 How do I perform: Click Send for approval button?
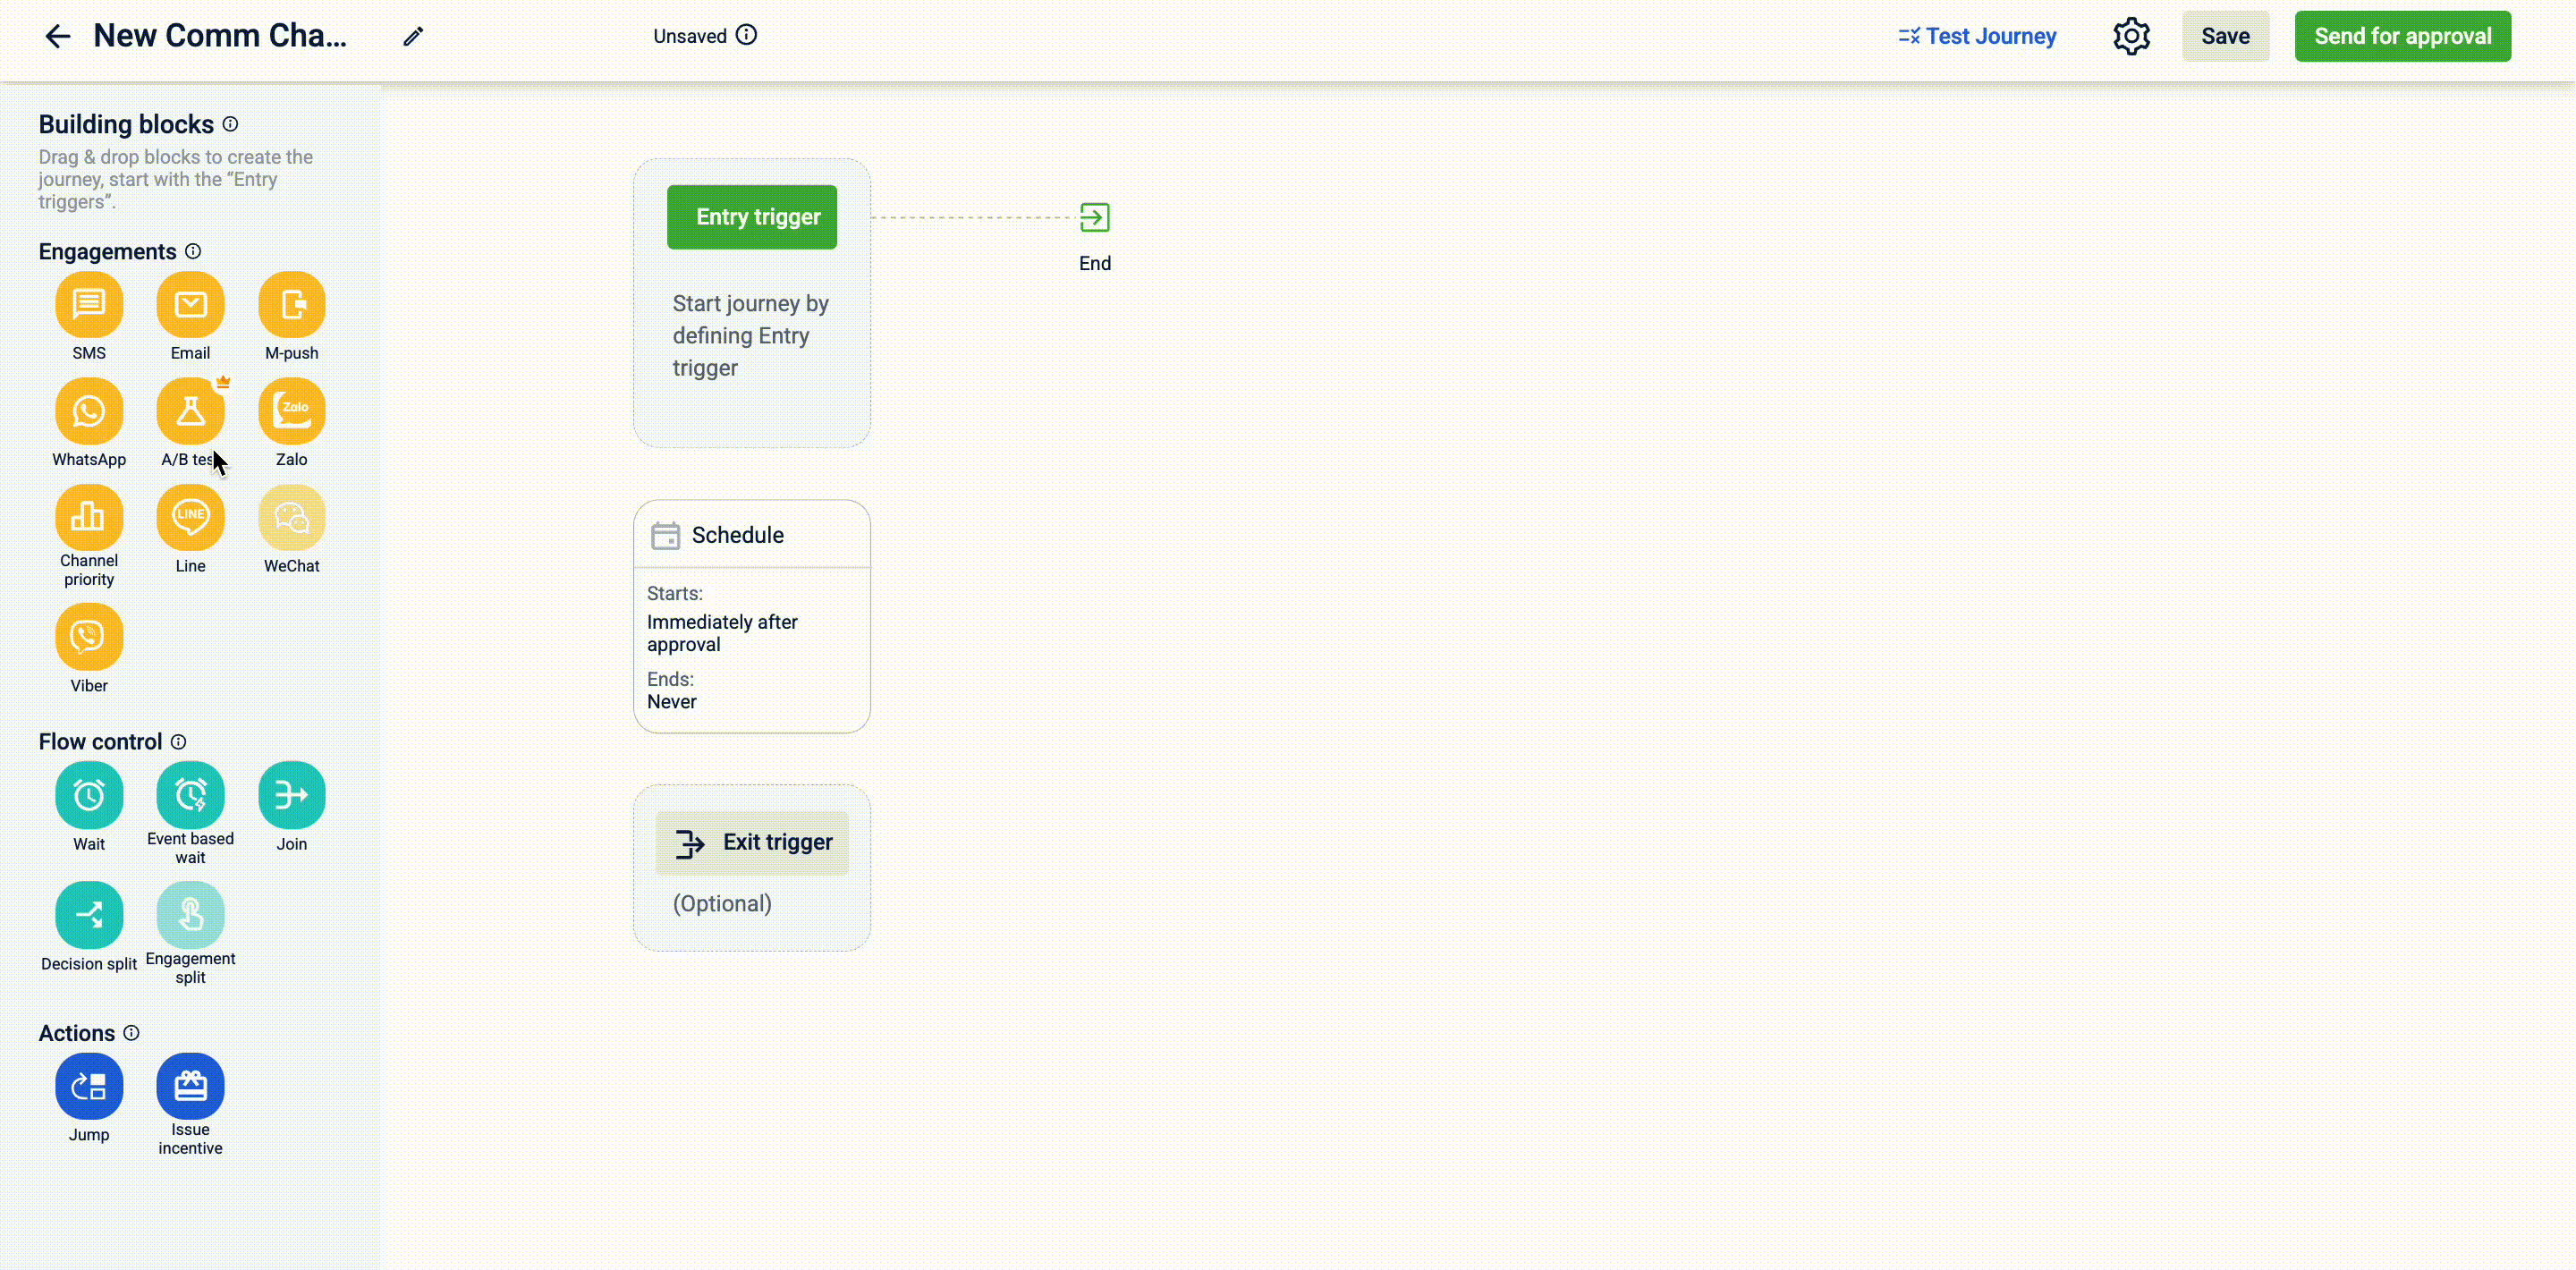(2402, 36)
